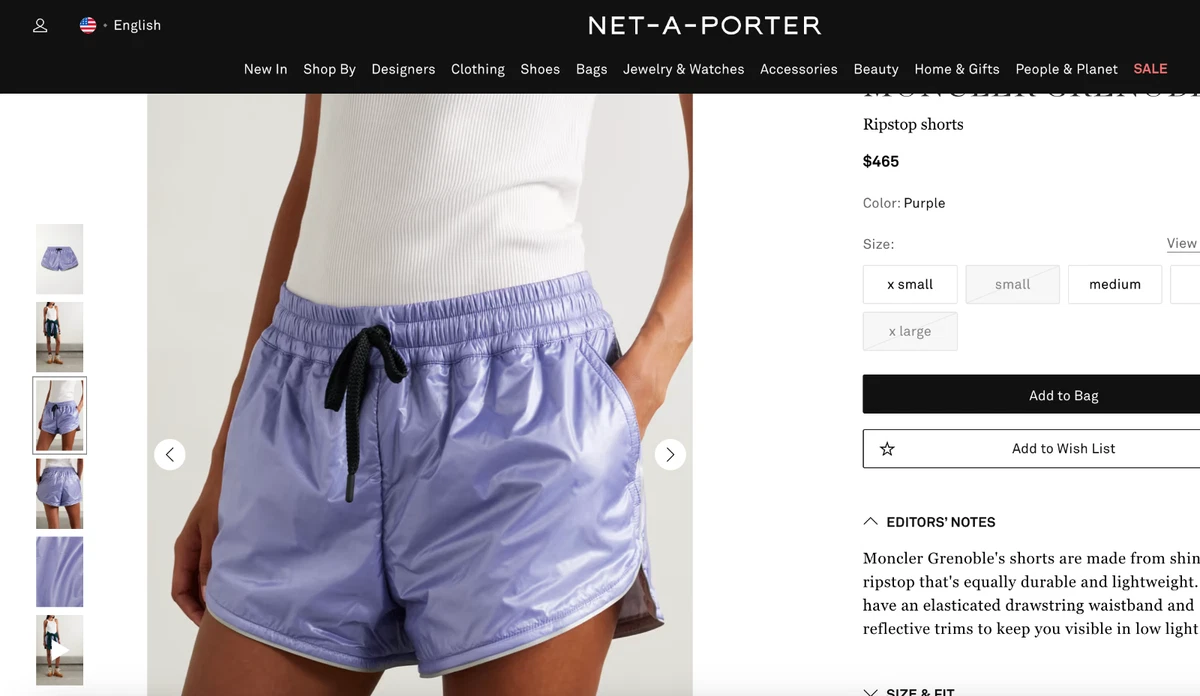Open the English language selector

pyautogui.click(x=137, y=25)
